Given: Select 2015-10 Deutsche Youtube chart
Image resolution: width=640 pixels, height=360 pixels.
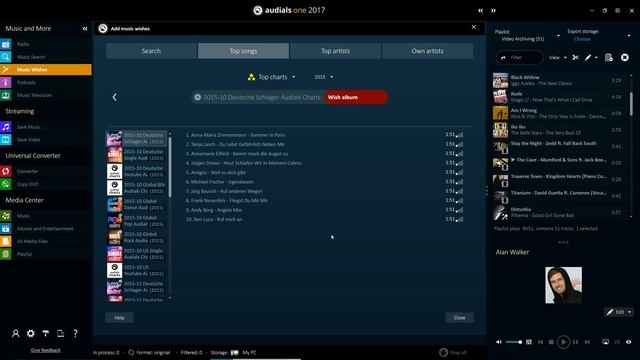Looking at the screenshot, I should tap(136, 171).
